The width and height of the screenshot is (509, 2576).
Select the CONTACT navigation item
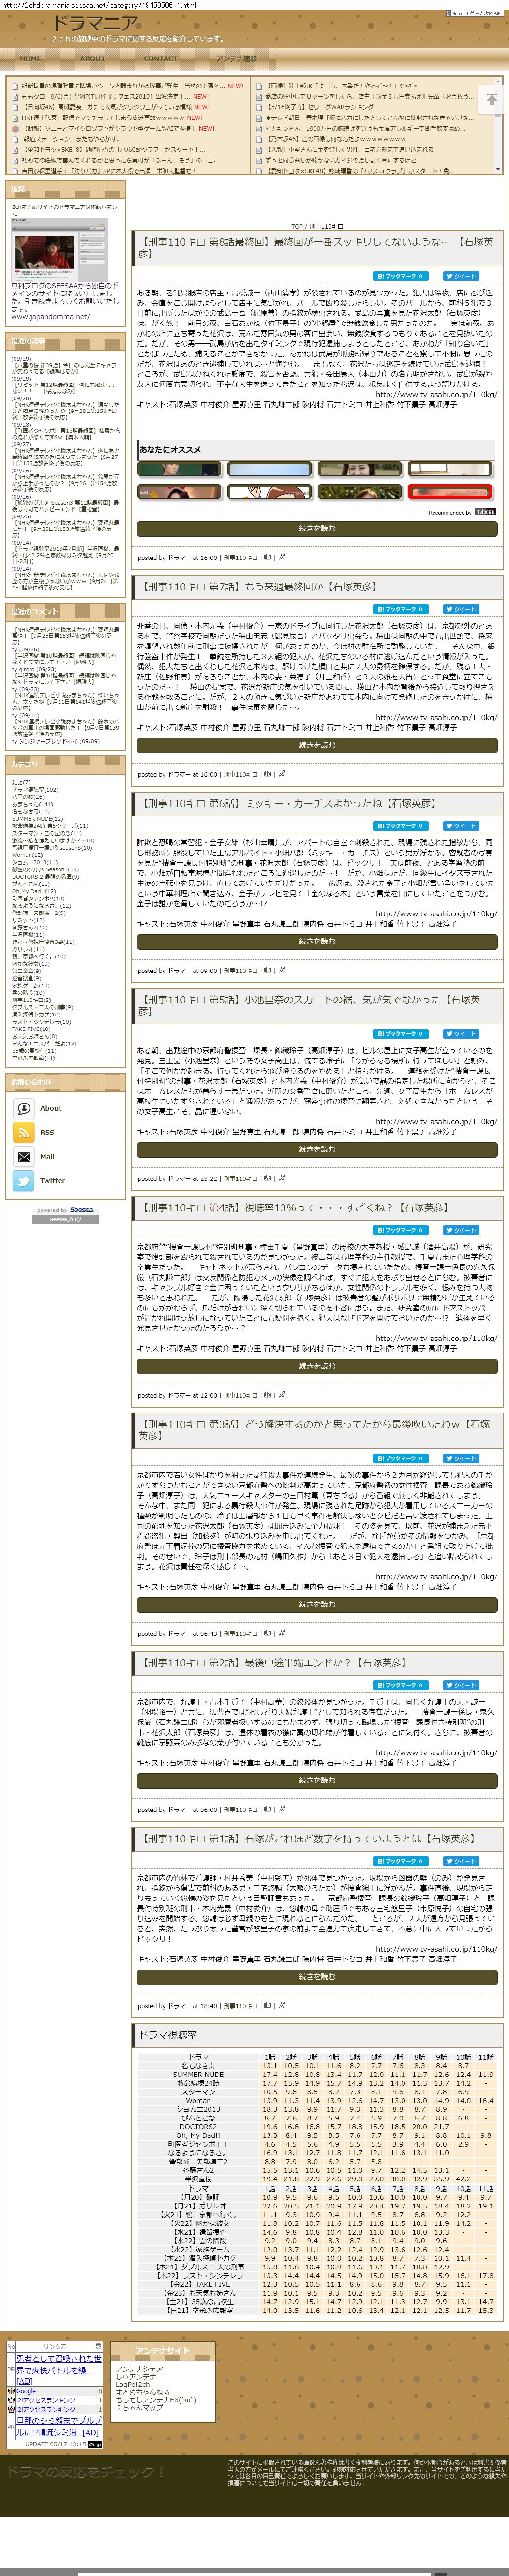[160, 59]
